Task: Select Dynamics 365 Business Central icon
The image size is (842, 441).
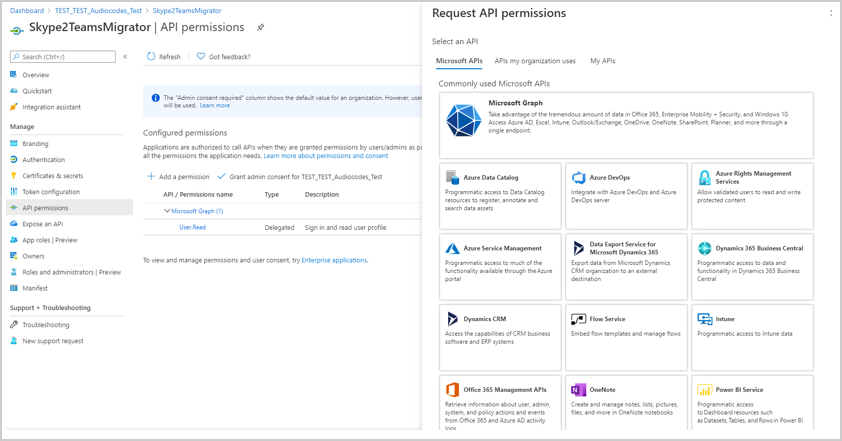Action: [705, 248]
